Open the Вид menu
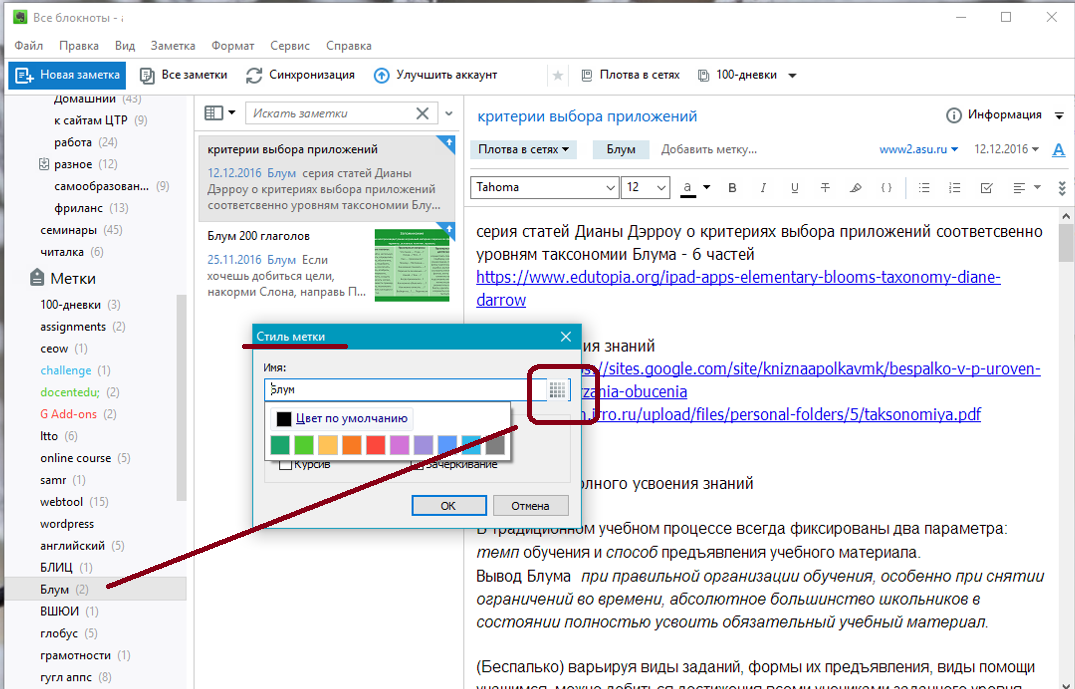1075x689 pixels. (x=125, y=46)
